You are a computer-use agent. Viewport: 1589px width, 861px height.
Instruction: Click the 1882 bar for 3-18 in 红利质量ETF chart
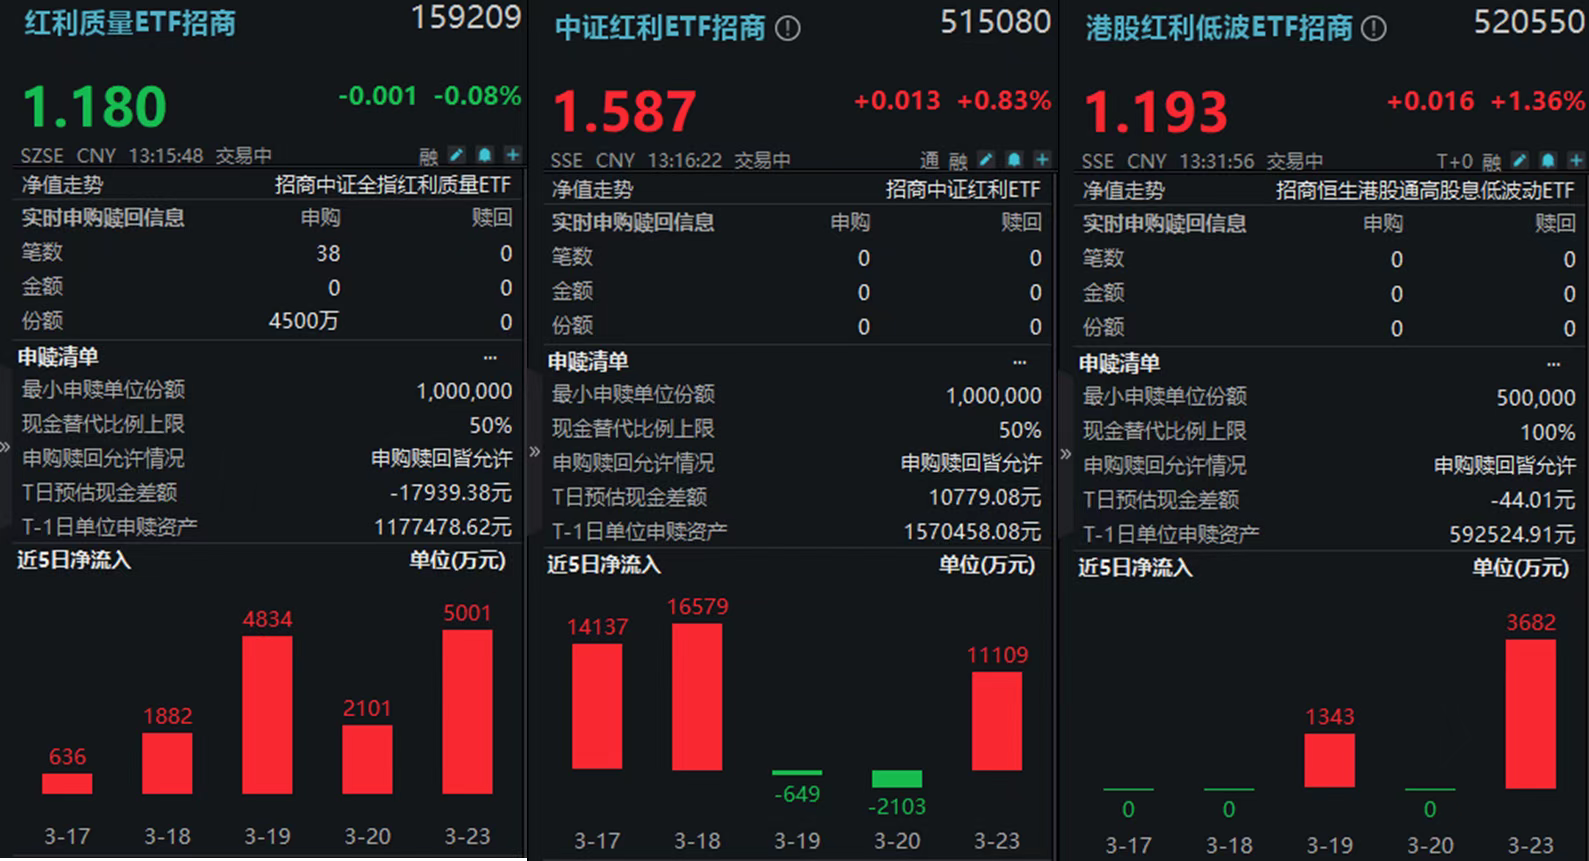[167, 763]
